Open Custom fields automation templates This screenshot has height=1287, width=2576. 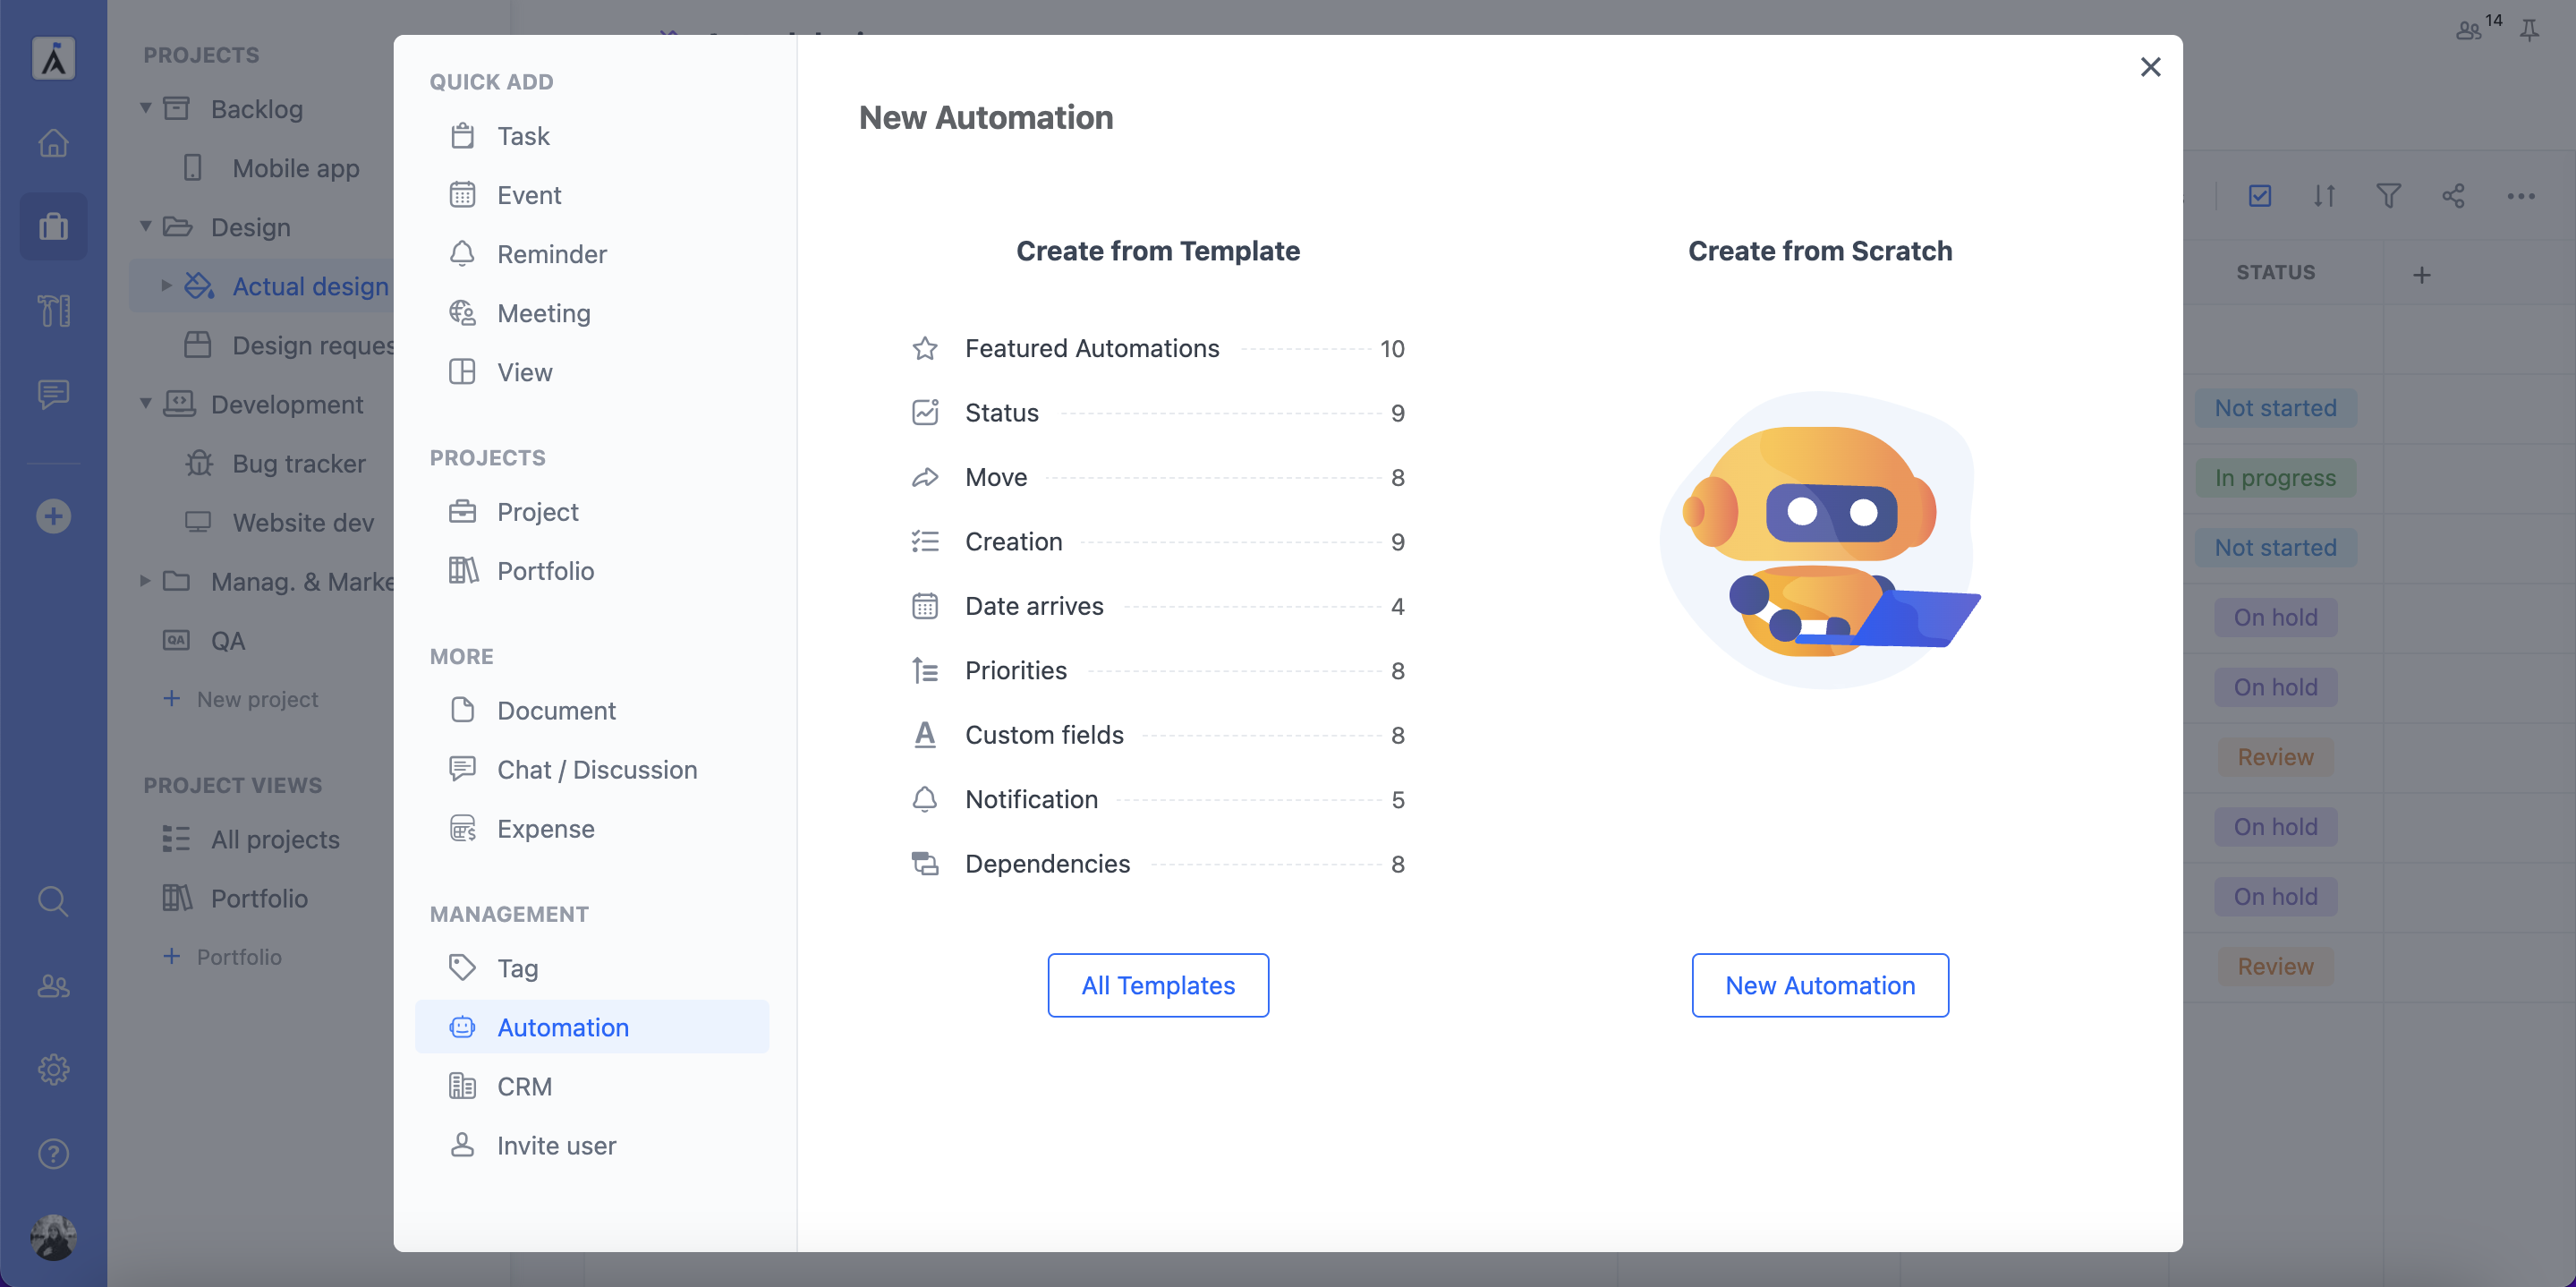1158,735
